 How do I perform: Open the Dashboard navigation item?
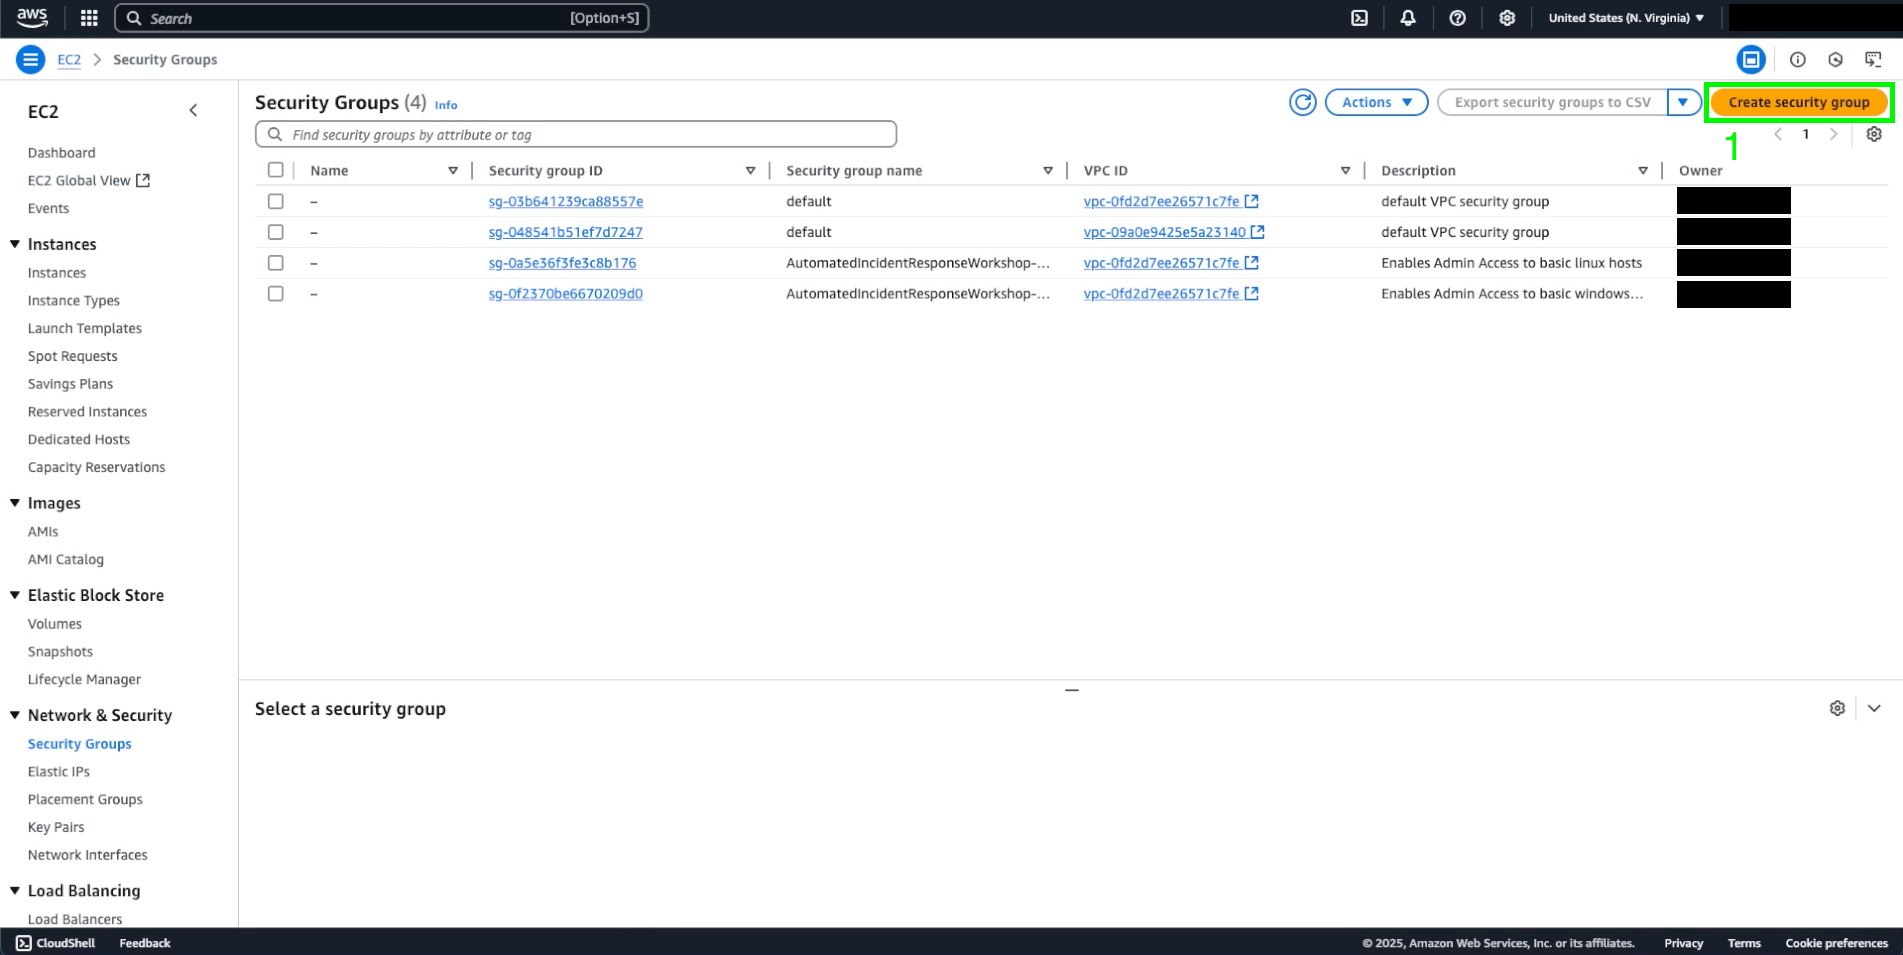pos(62,153)
